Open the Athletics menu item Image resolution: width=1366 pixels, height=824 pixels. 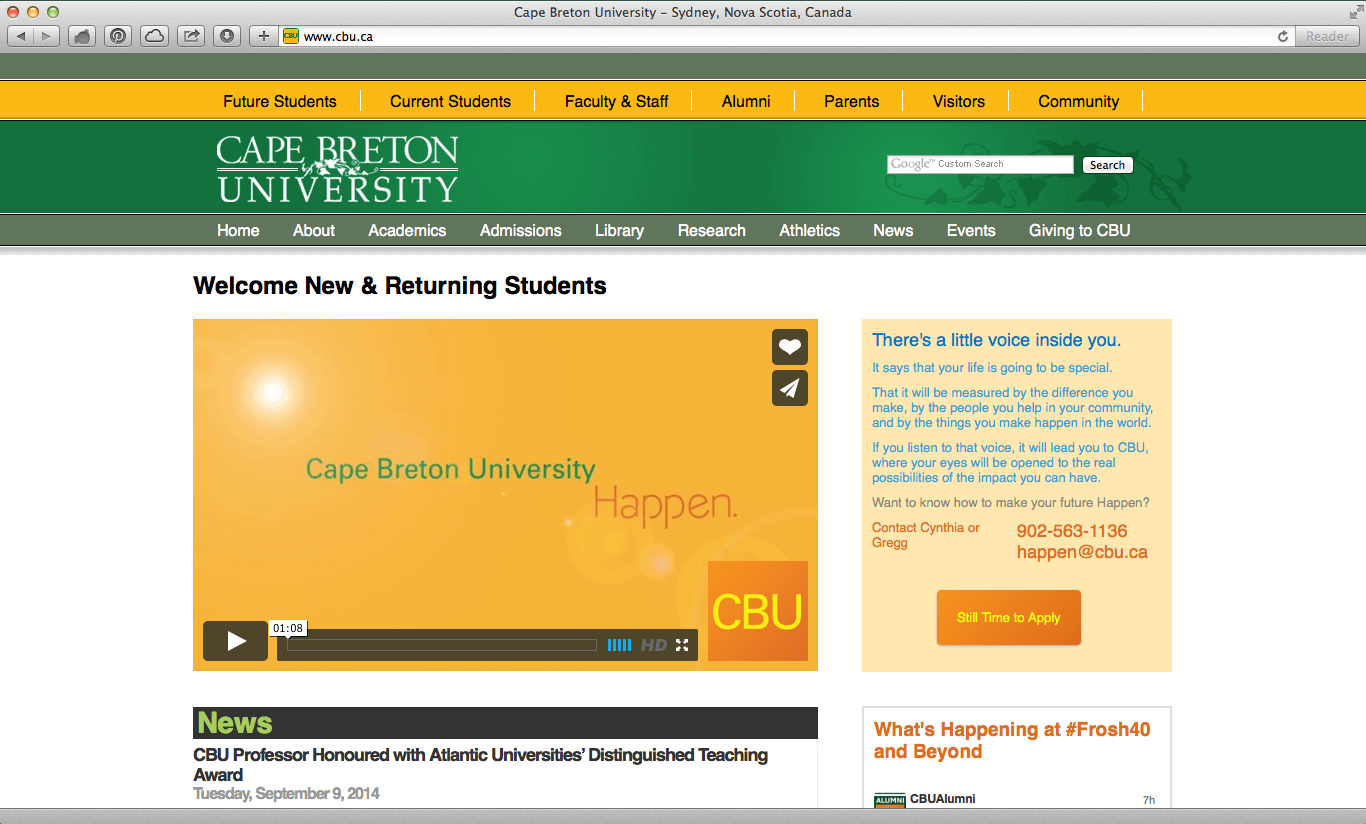coord(810,230)
